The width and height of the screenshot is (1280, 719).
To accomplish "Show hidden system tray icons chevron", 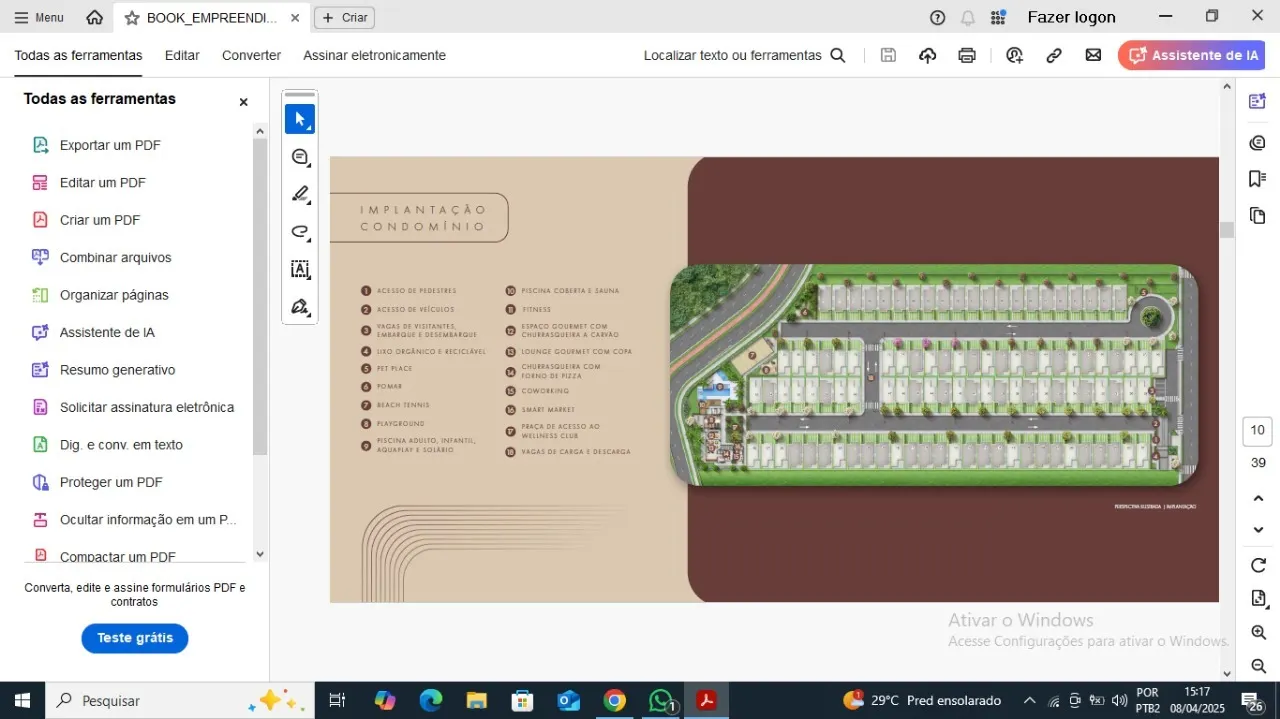I will coord(1029,701).
